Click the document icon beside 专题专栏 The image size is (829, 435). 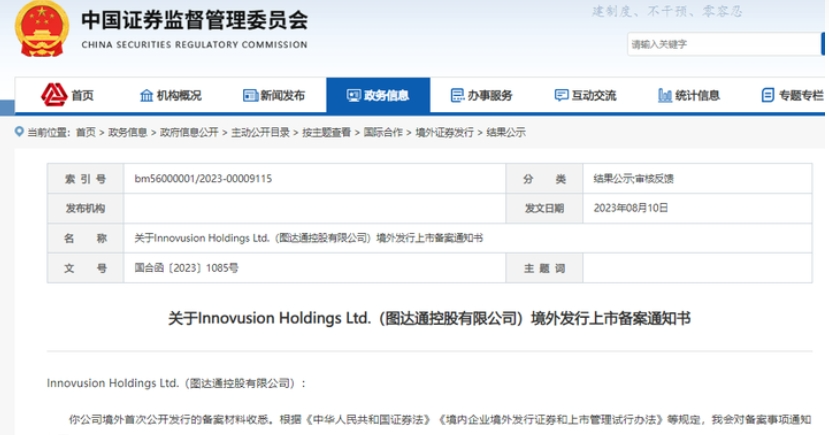point(768,95)
